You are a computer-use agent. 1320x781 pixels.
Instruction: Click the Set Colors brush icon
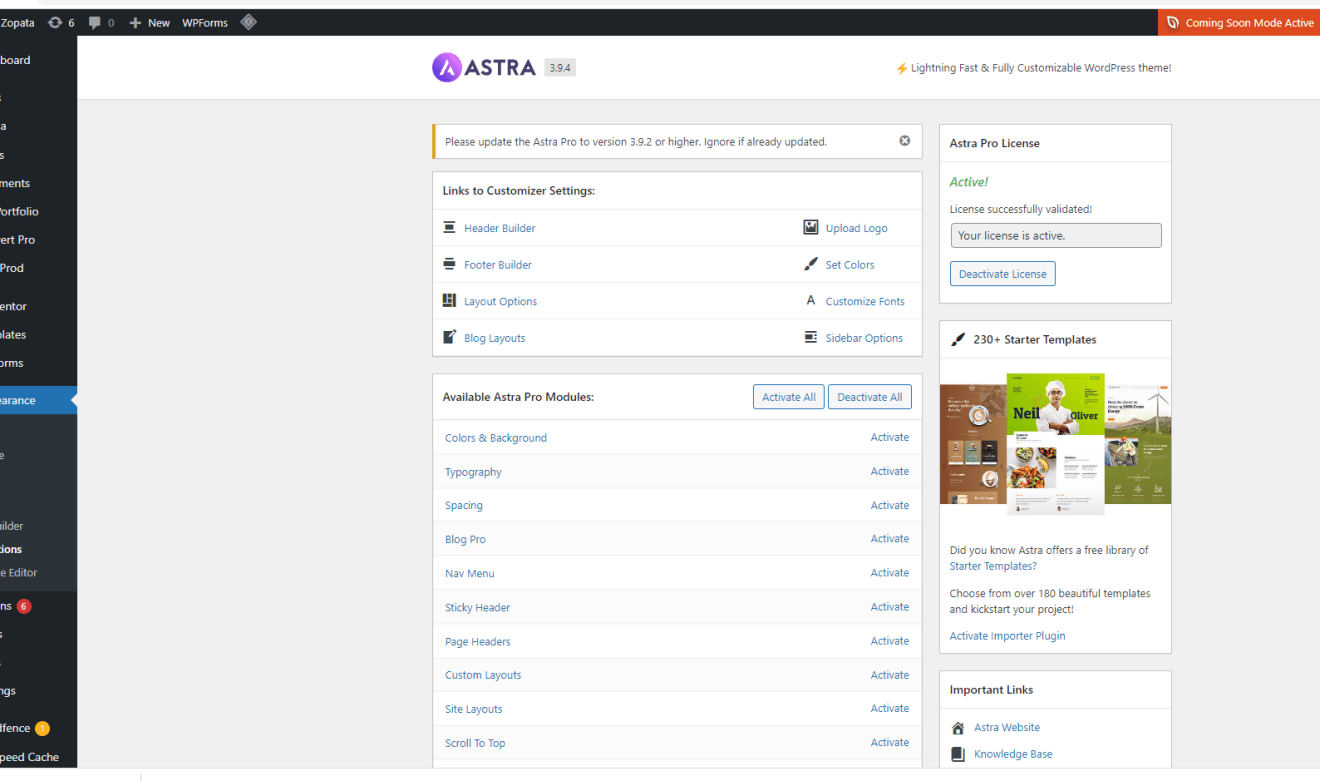click(811, 265)
